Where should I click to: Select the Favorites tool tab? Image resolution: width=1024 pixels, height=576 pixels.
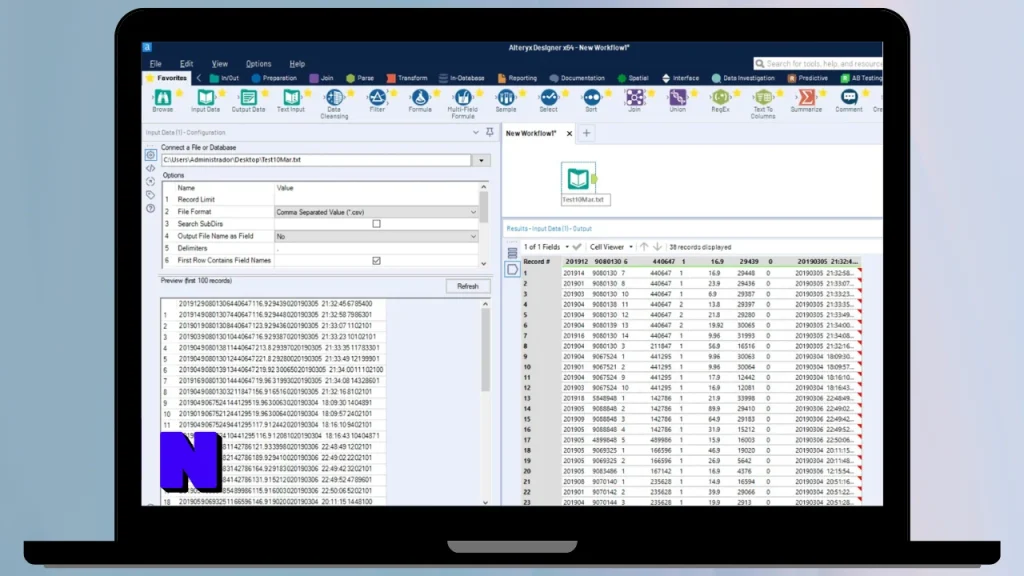point(167,78)
